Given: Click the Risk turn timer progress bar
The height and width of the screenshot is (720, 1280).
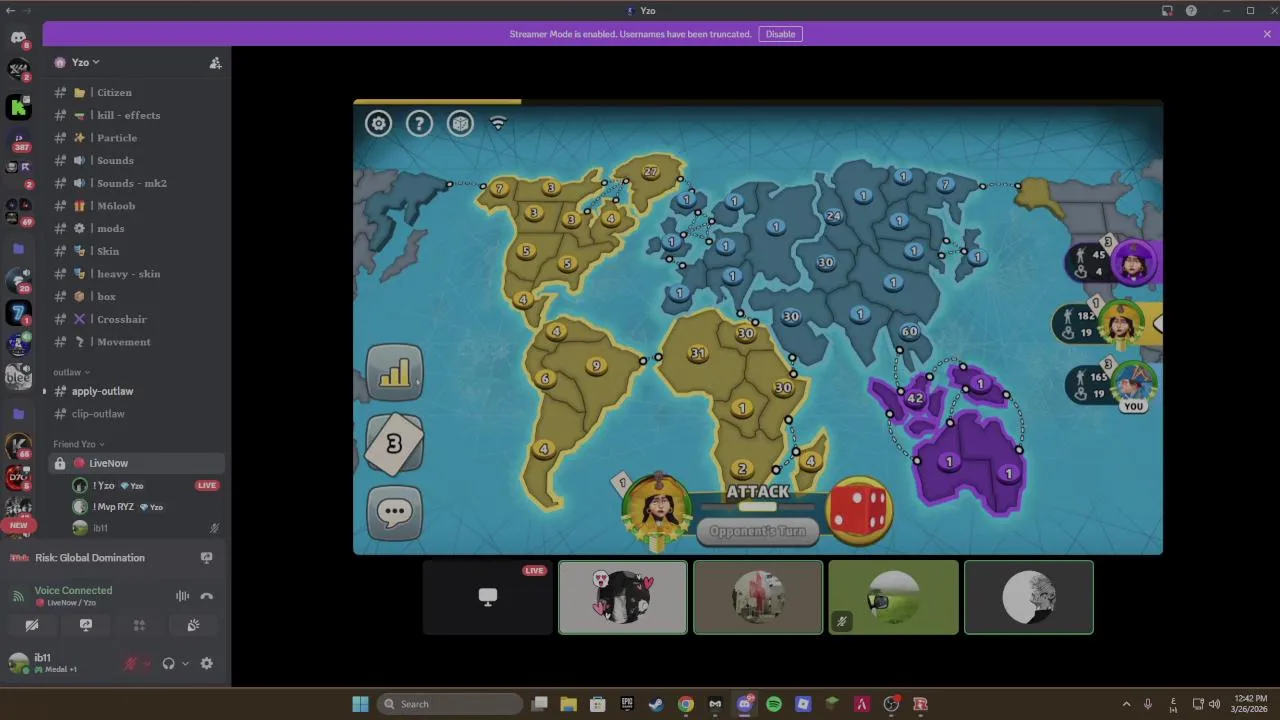Looking at the screenshot, I should pos(758,101).
